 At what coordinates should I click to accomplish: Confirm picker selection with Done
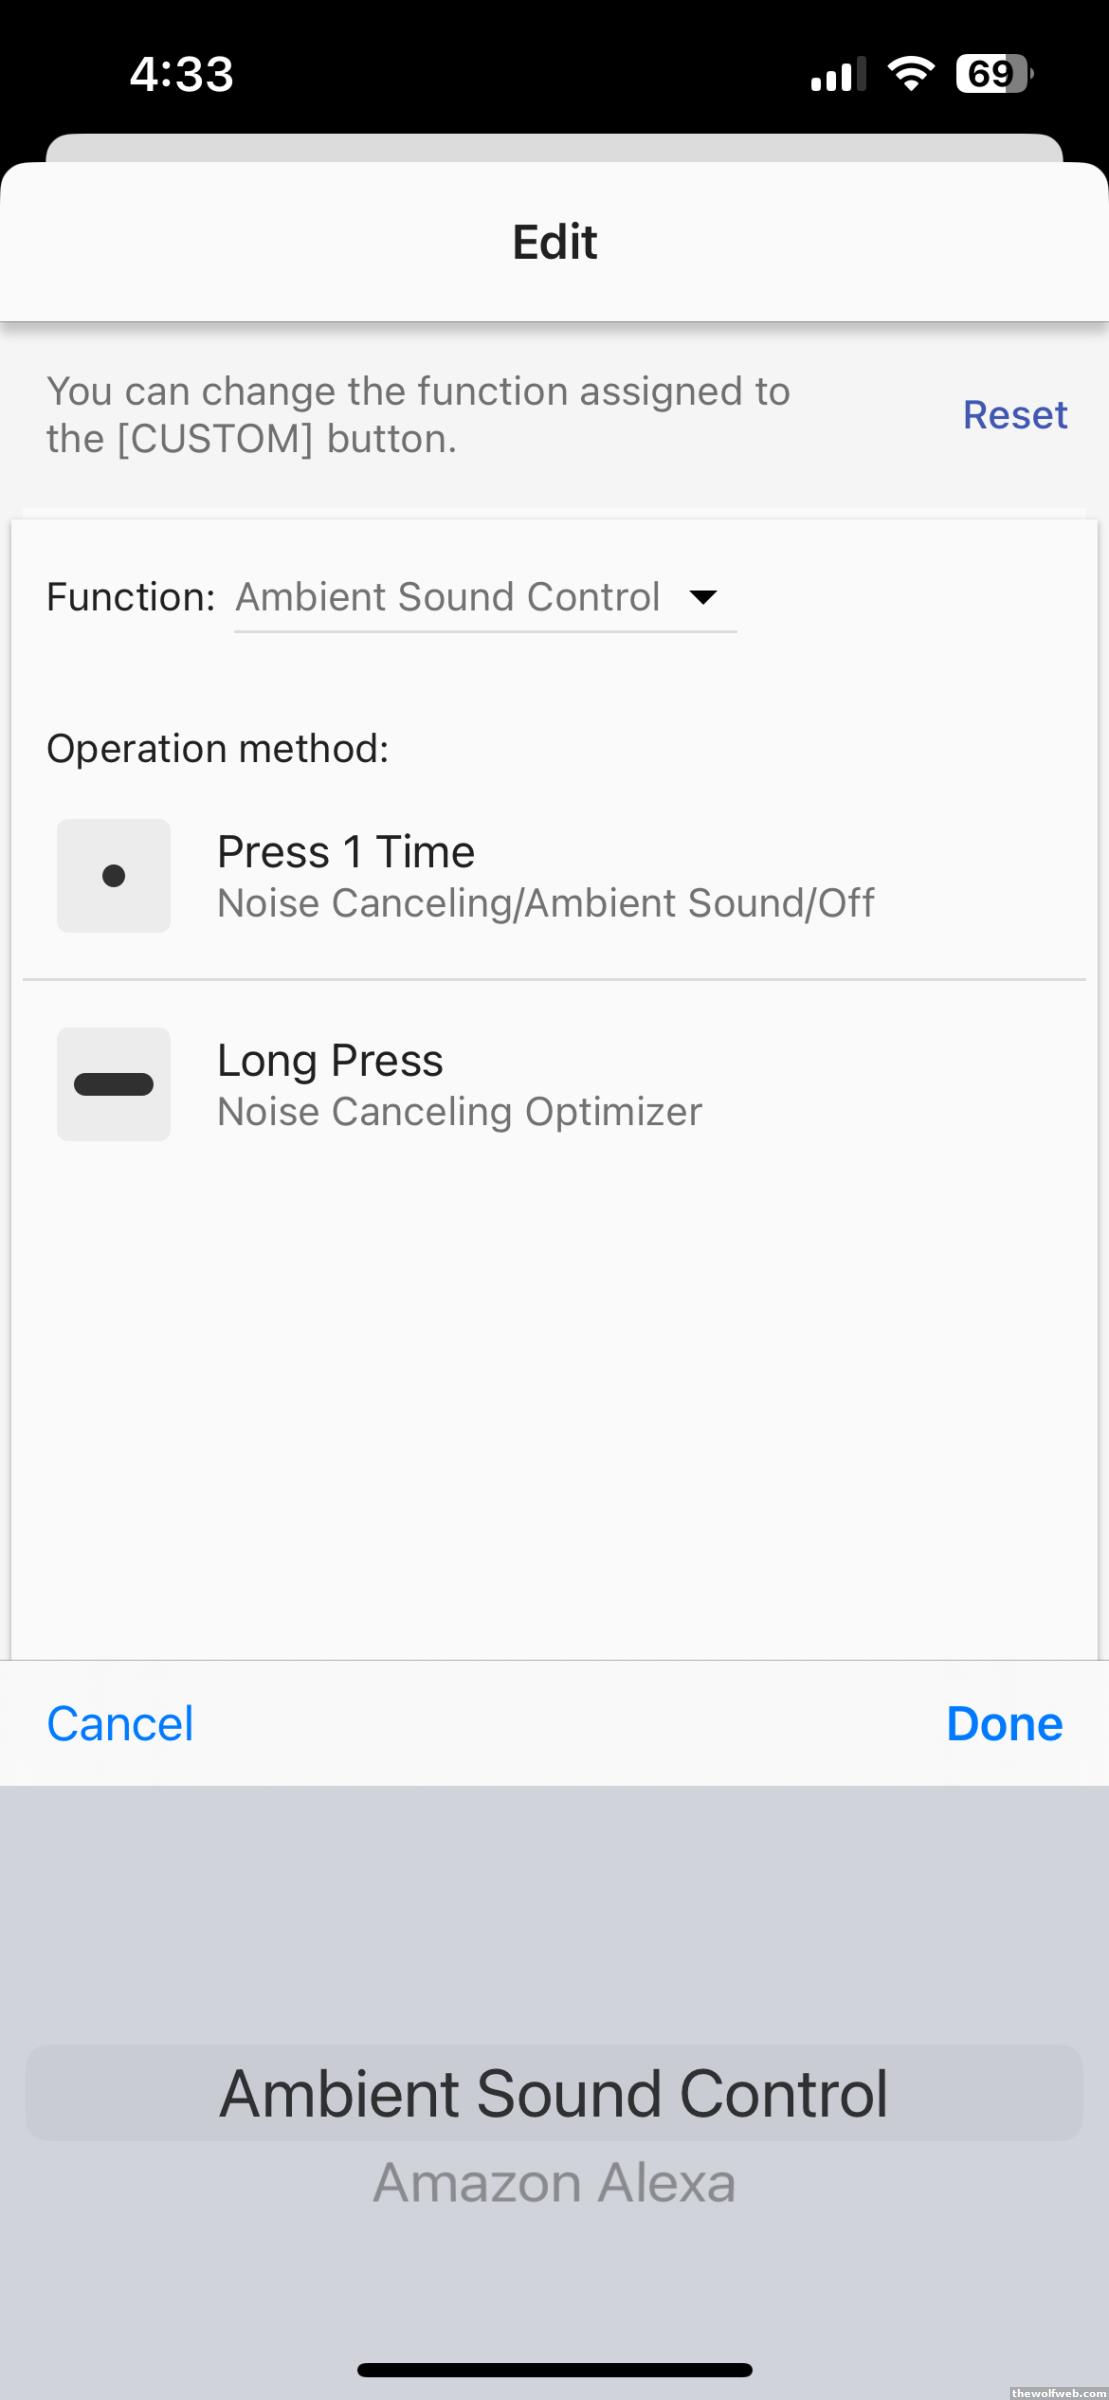pyautogui.click(x=1004, y=1724)
